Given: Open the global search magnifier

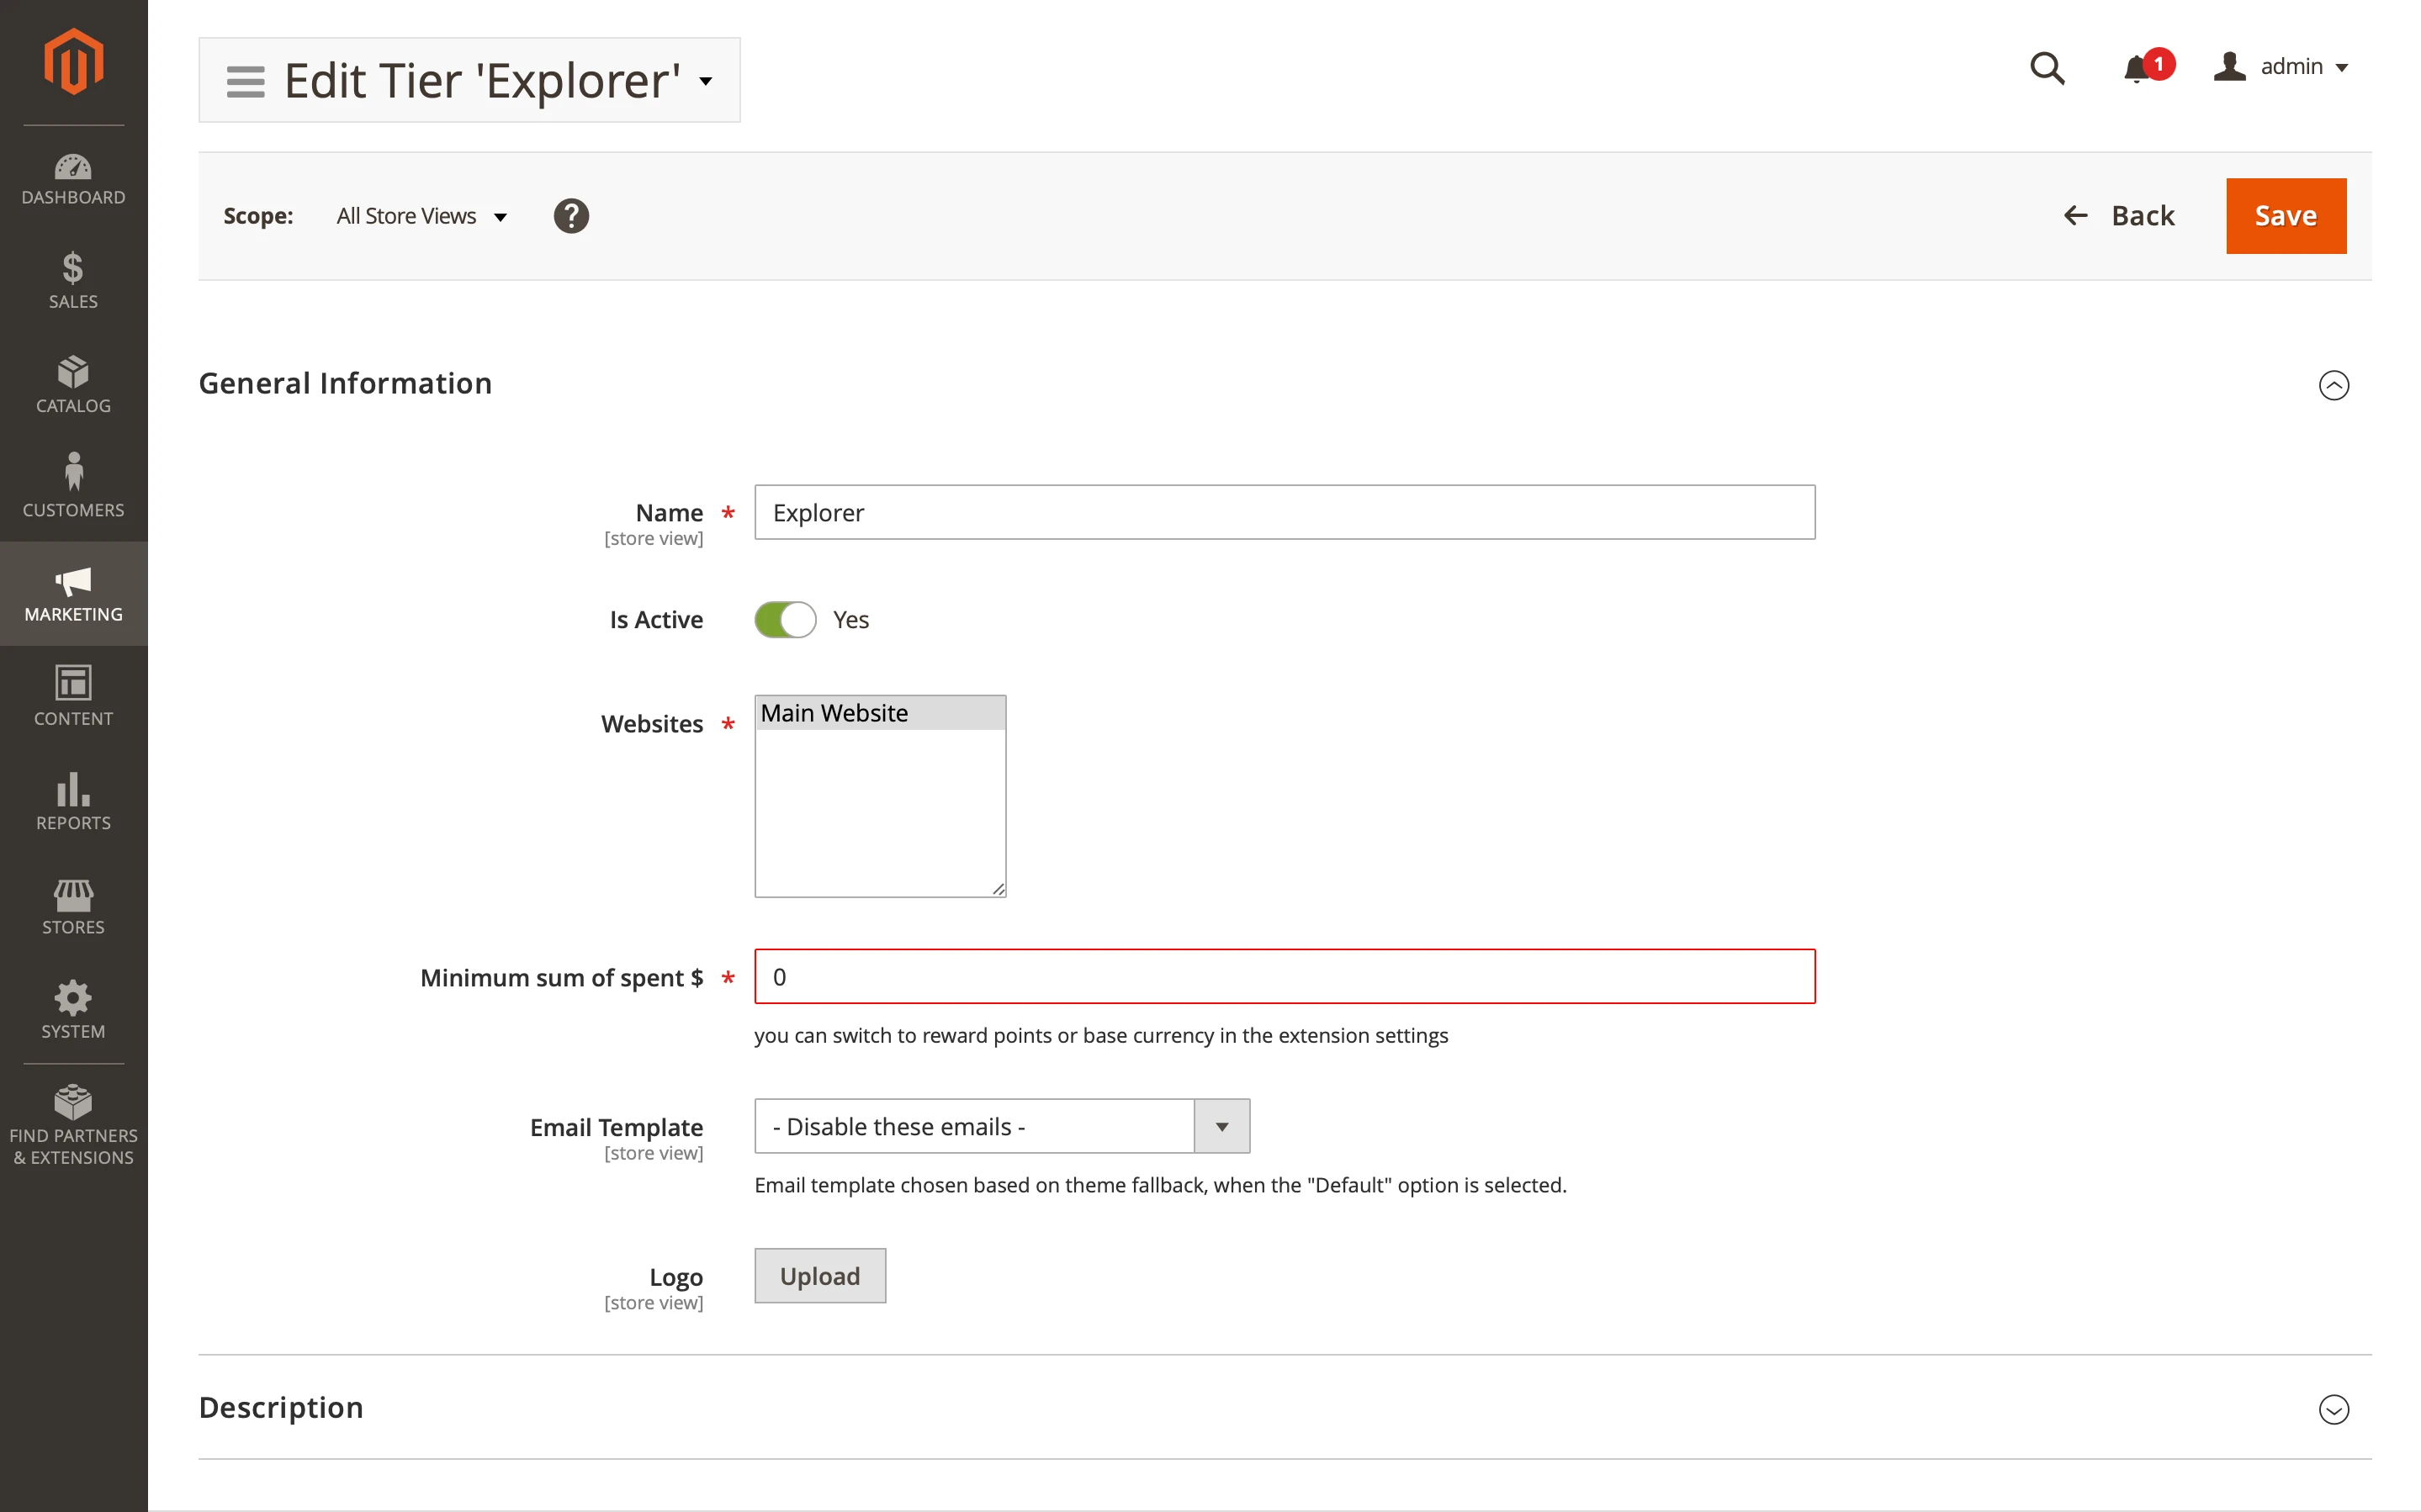Looking at the screenshot, I should point(2047,67).
